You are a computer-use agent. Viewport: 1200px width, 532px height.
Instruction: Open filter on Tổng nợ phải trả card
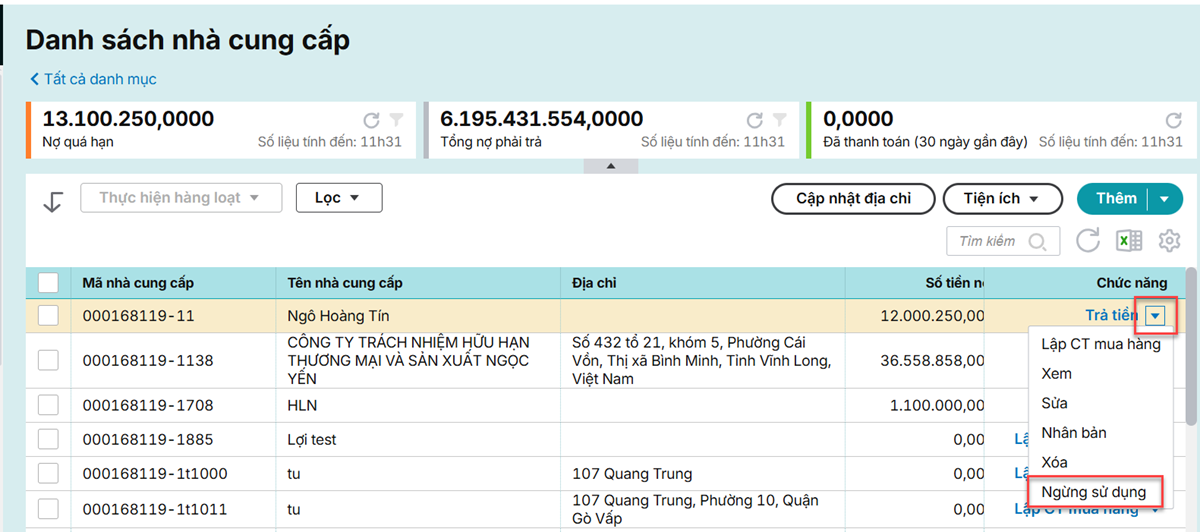[x=779, y=120]
